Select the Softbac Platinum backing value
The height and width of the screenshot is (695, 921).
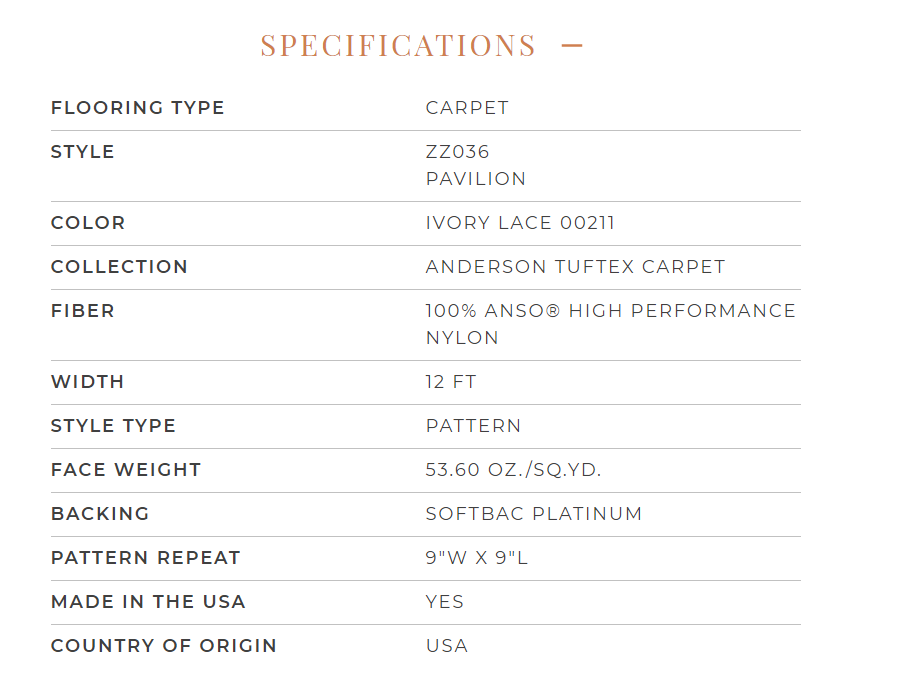534,514
